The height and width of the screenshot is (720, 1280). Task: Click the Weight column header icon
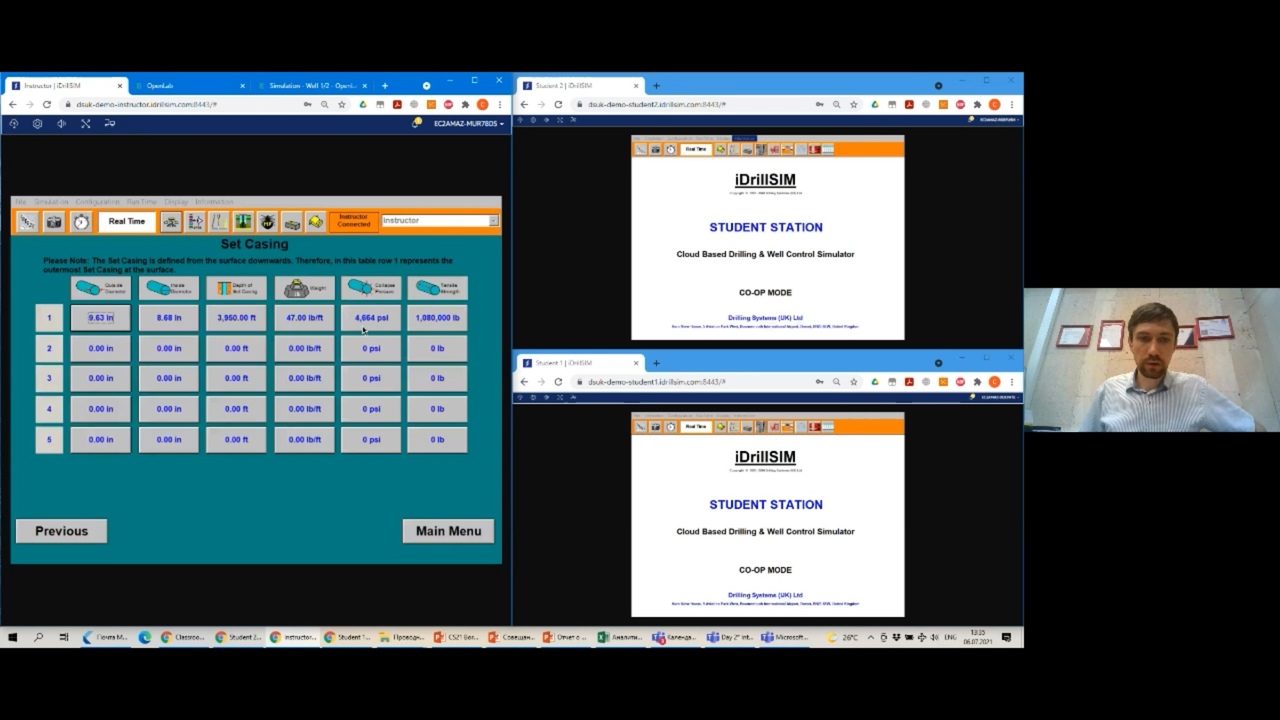tap(304, 288)
